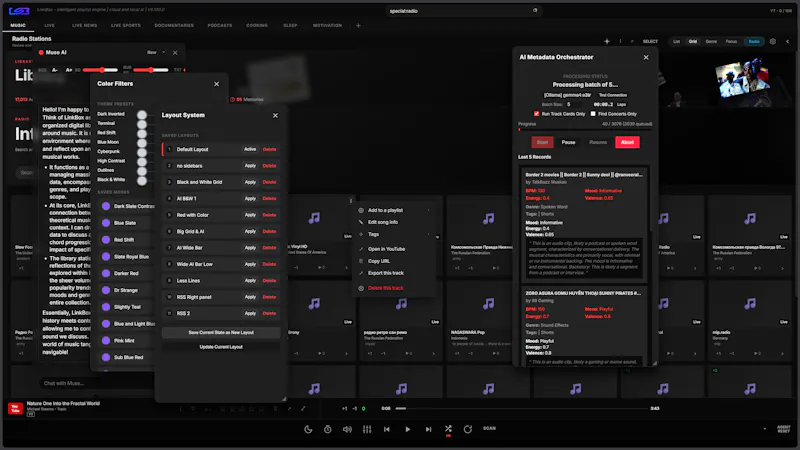This screenshot has width=800, height=450.
Task: Expand the Add to a playlist submenu arrow
Action: tap(428, 210)
